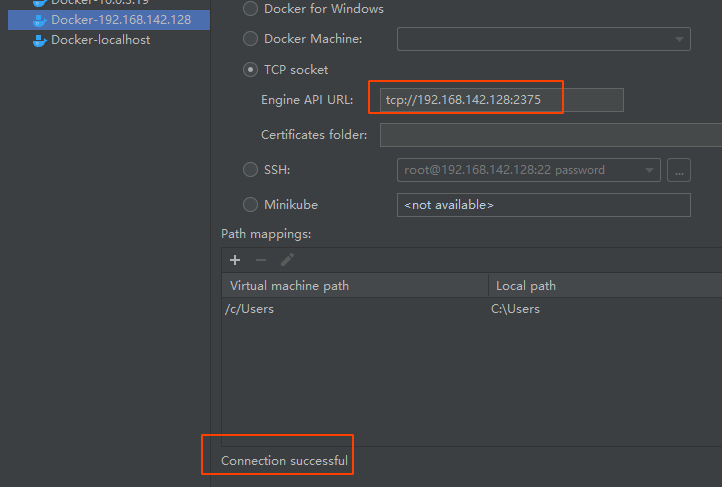Click into the Certificates folder field
Image resolution: width=722 pixels, height=487 pixels.
click(551, 135)
